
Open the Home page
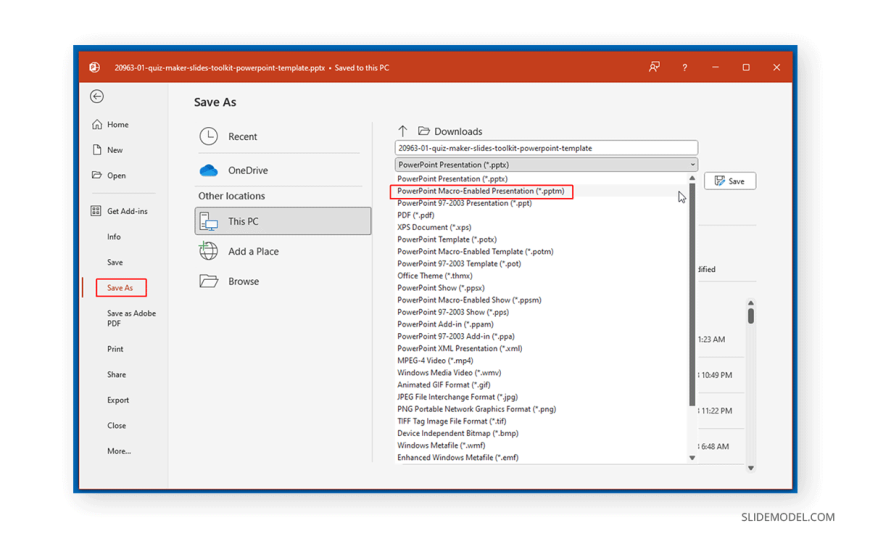click(x=110, y=124)
